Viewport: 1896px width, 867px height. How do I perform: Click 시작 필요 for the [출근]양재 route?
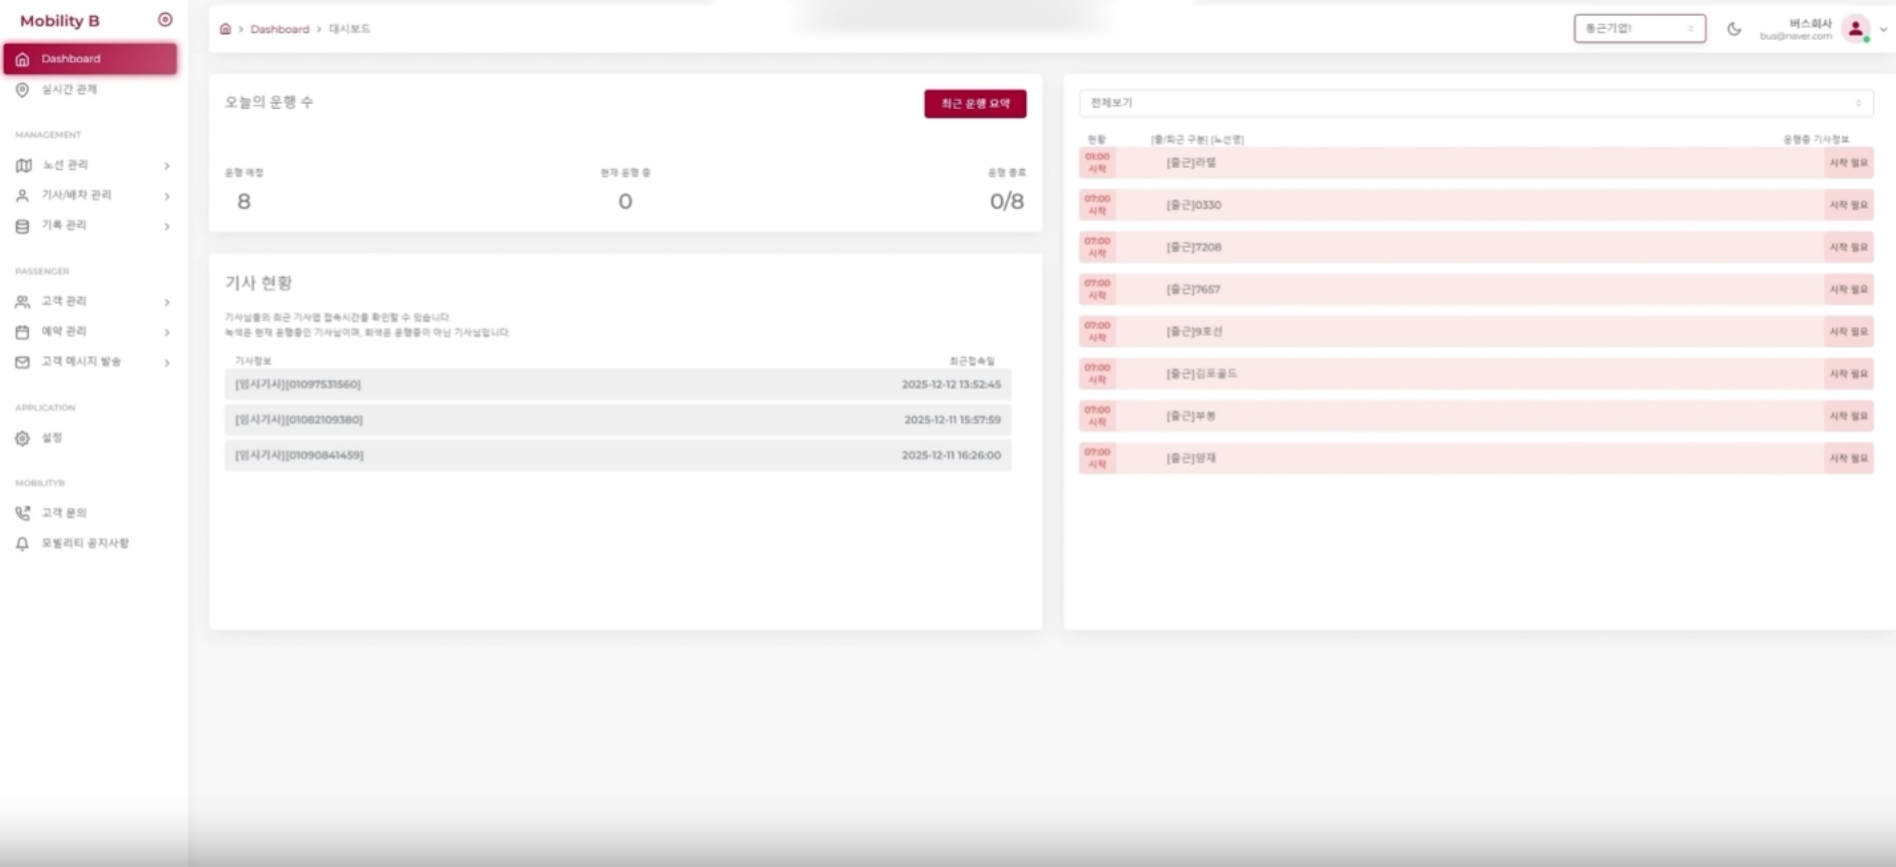coord(1848,459)
